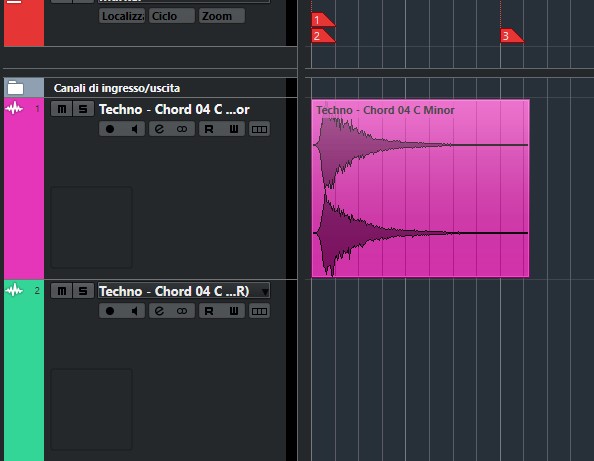This screenshot has height=461, width=594.
Task: Select the Canali di ingresso/uscita folder
Action: click(117, 88)
